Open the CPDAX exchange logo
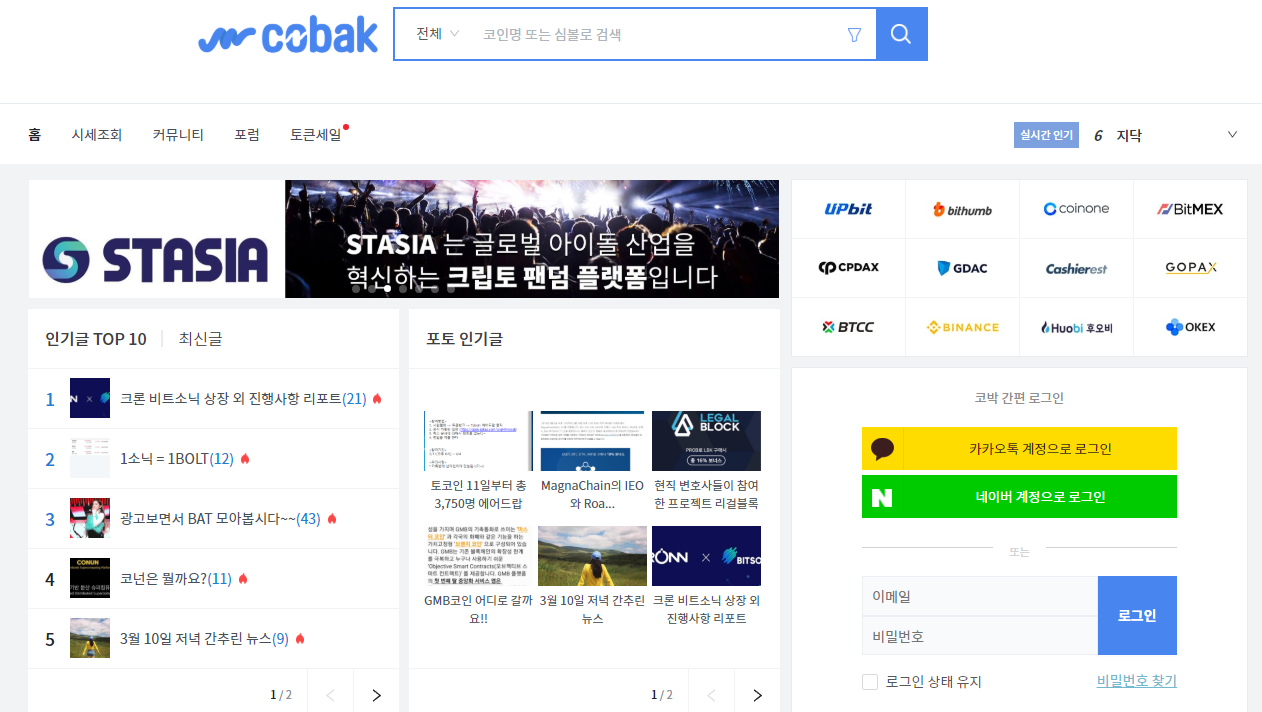The image size is (1262, 712). pos(848,268)
